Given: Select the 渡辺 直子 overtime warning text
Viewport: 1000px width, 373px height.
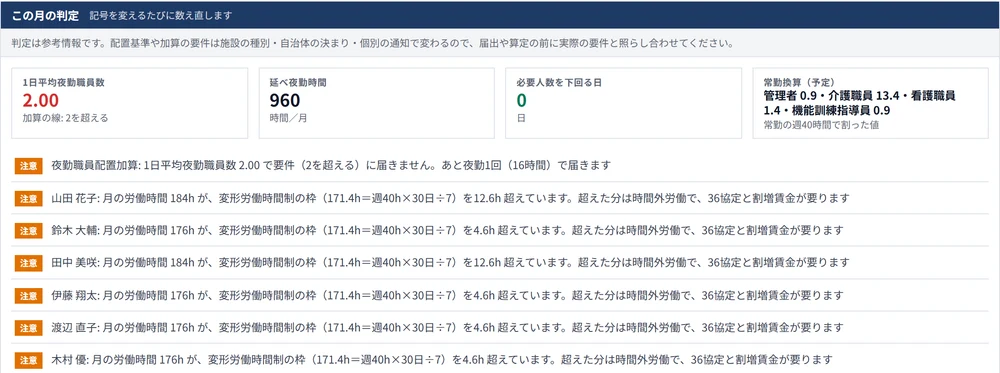Looking at the screenshot, I should click(447, 328).
